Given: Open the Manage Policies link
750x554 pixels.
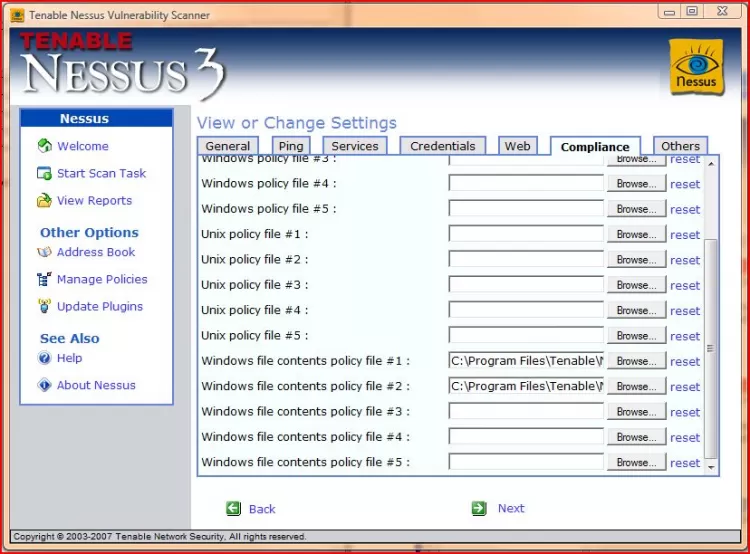Looking at the screenshot, I should (x=102, y=279).
